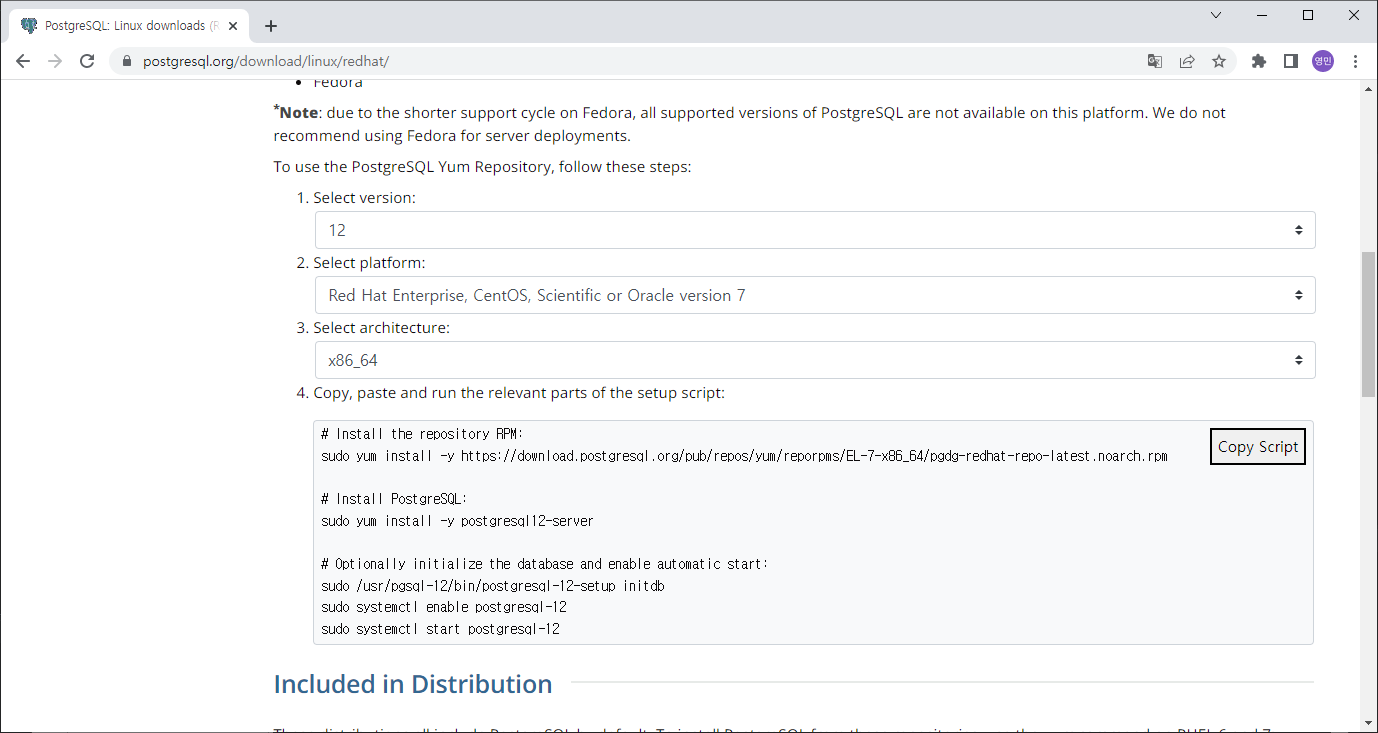Screen dimensions: 1378x733
Task: Open Google Translate page icon
Action: point(1155,61)
